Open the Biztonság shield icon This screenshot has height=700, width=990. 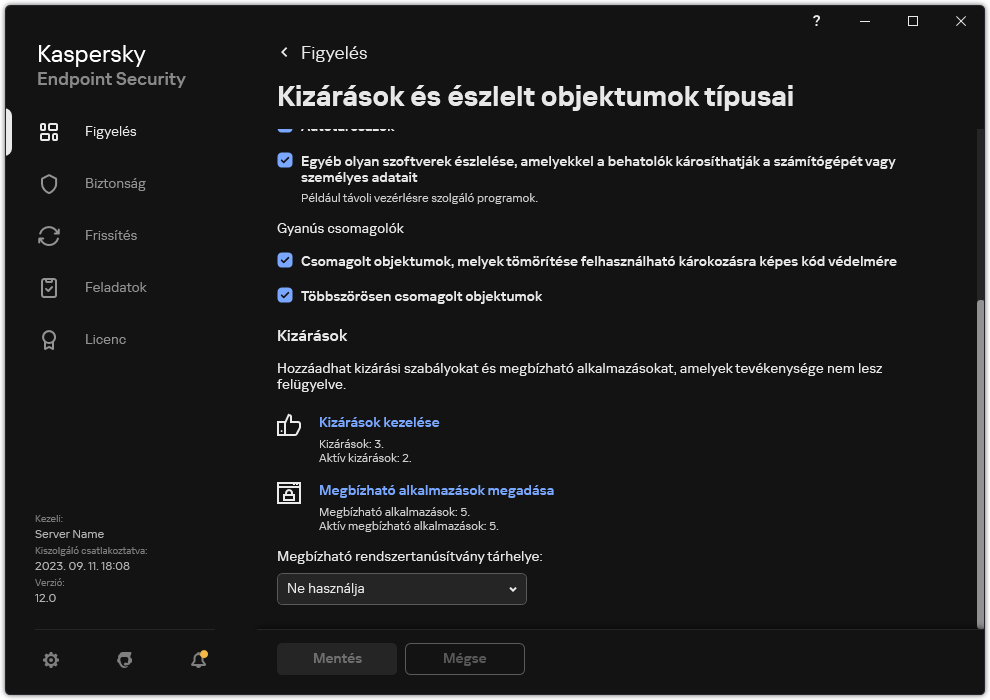[48, 183]
